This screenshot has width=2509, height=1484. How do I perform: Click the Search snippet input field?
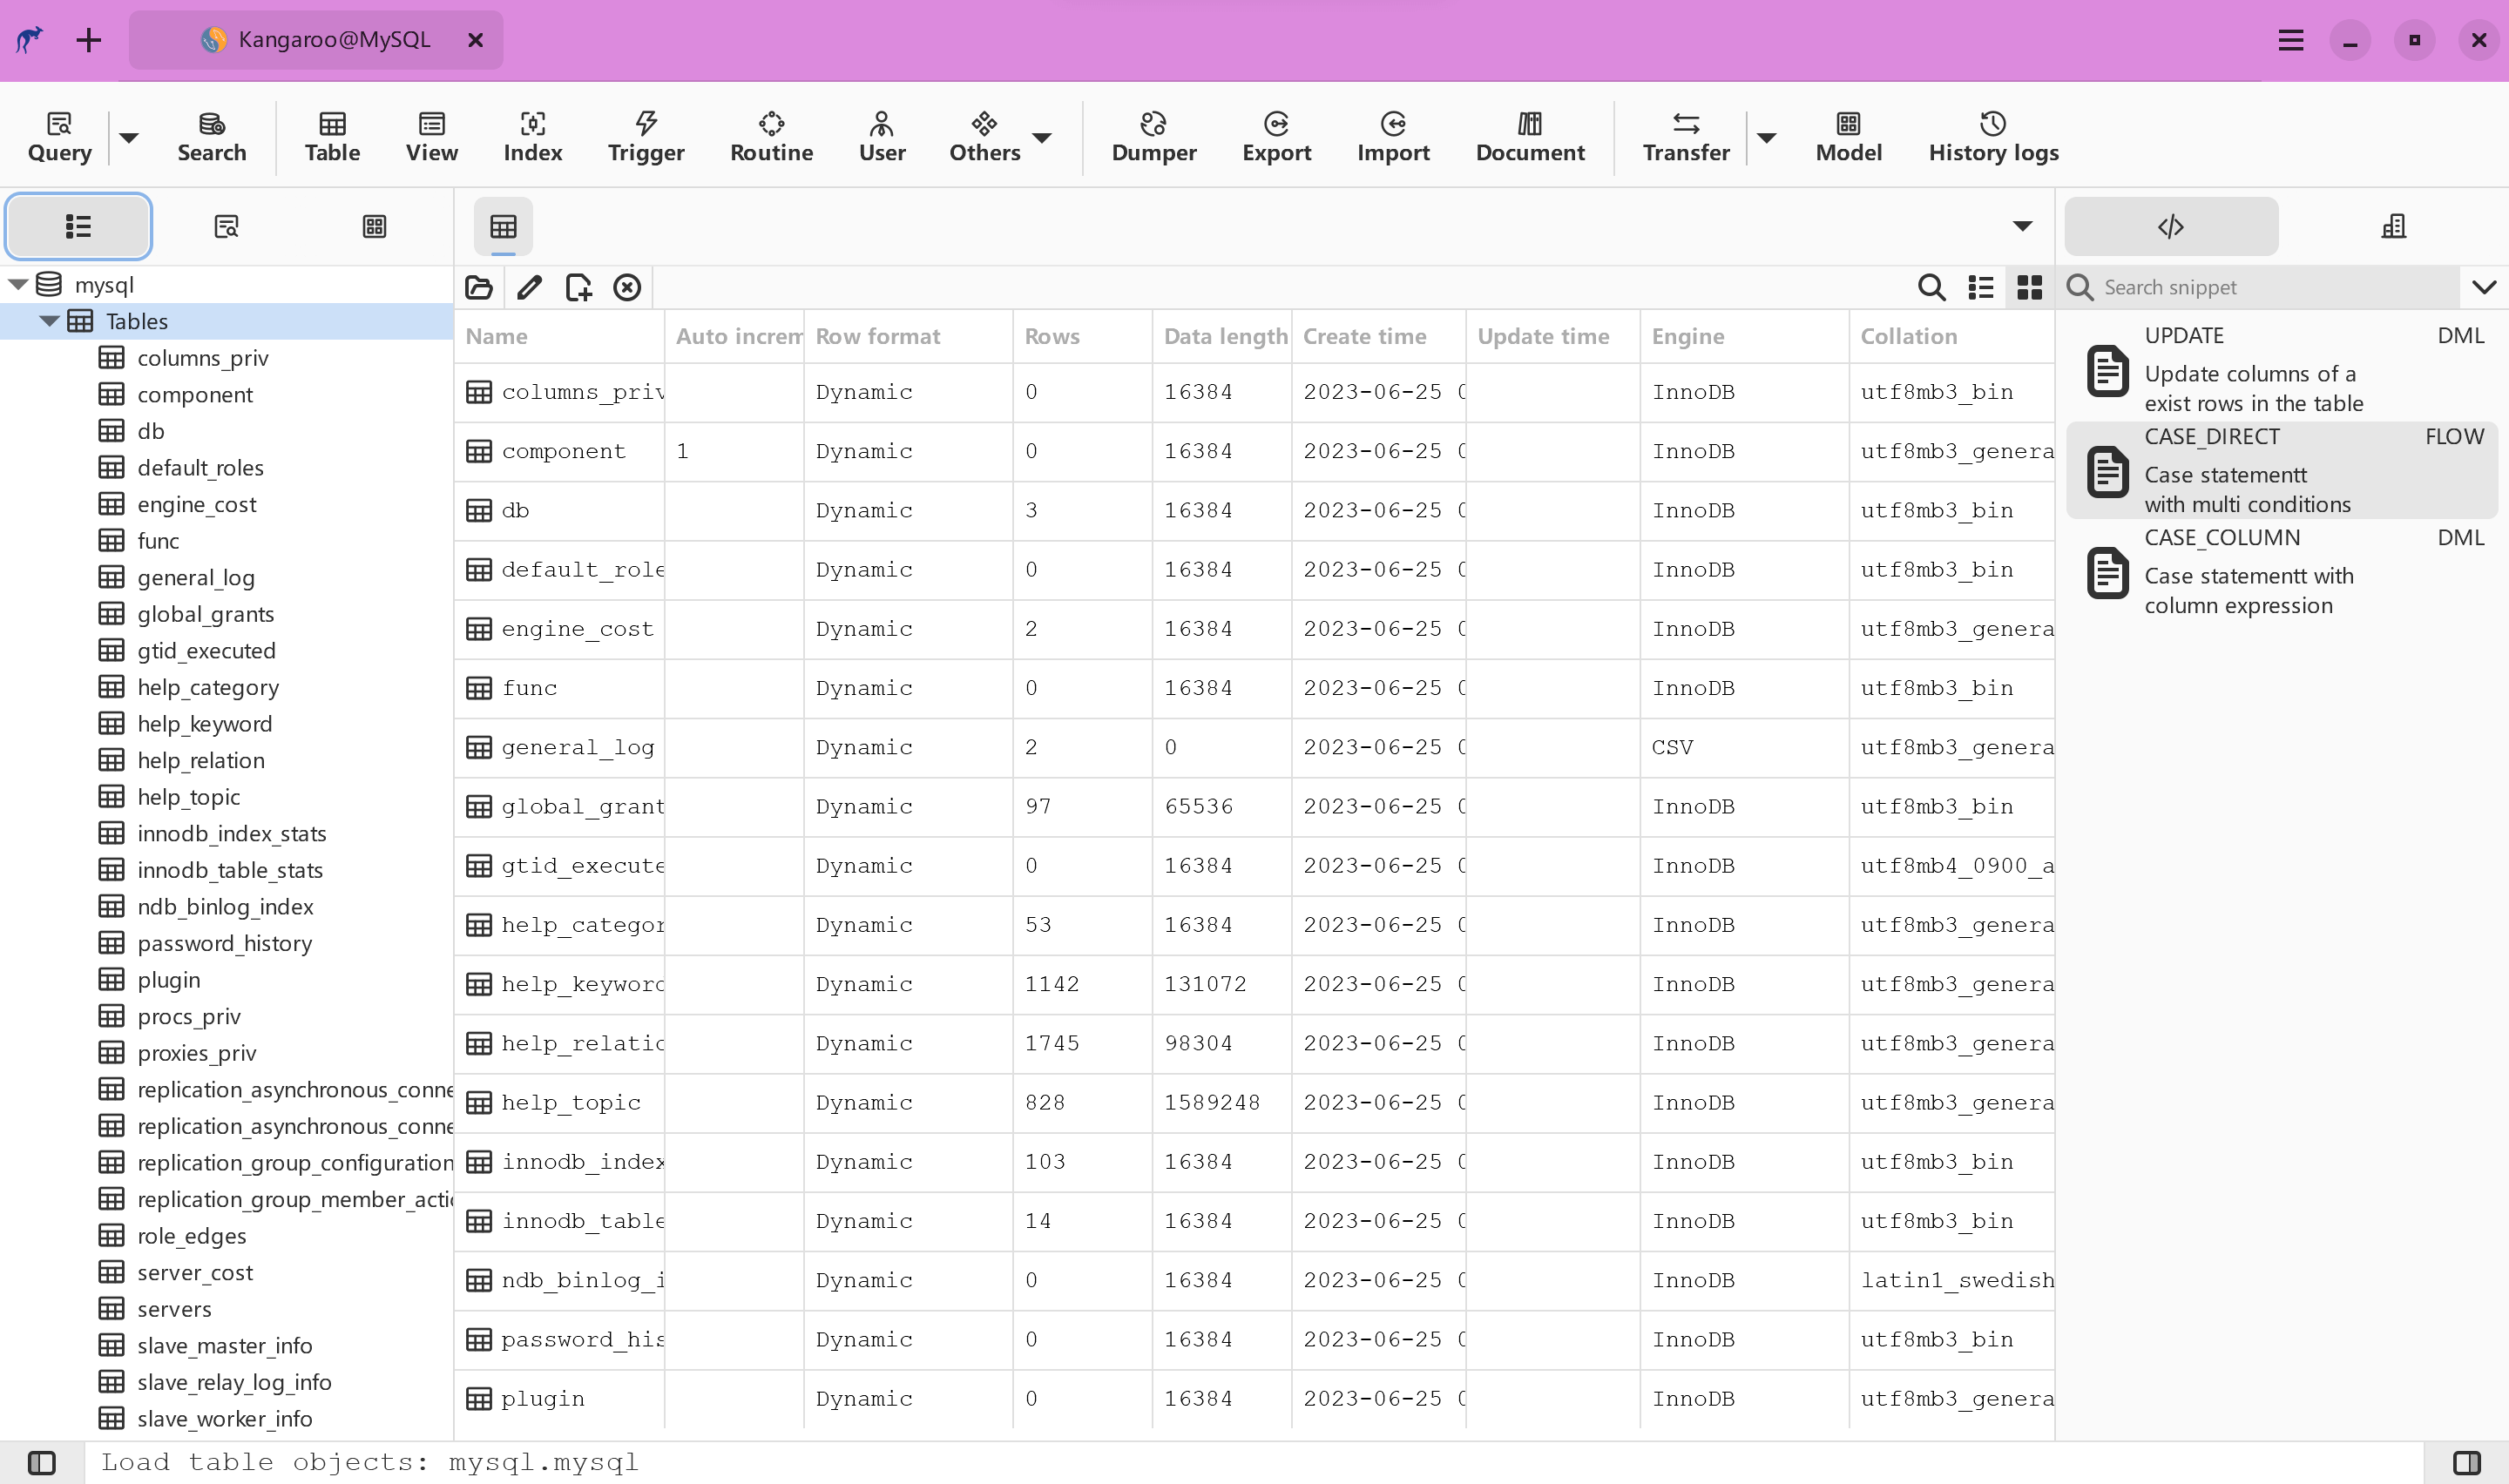(2270, 288)
